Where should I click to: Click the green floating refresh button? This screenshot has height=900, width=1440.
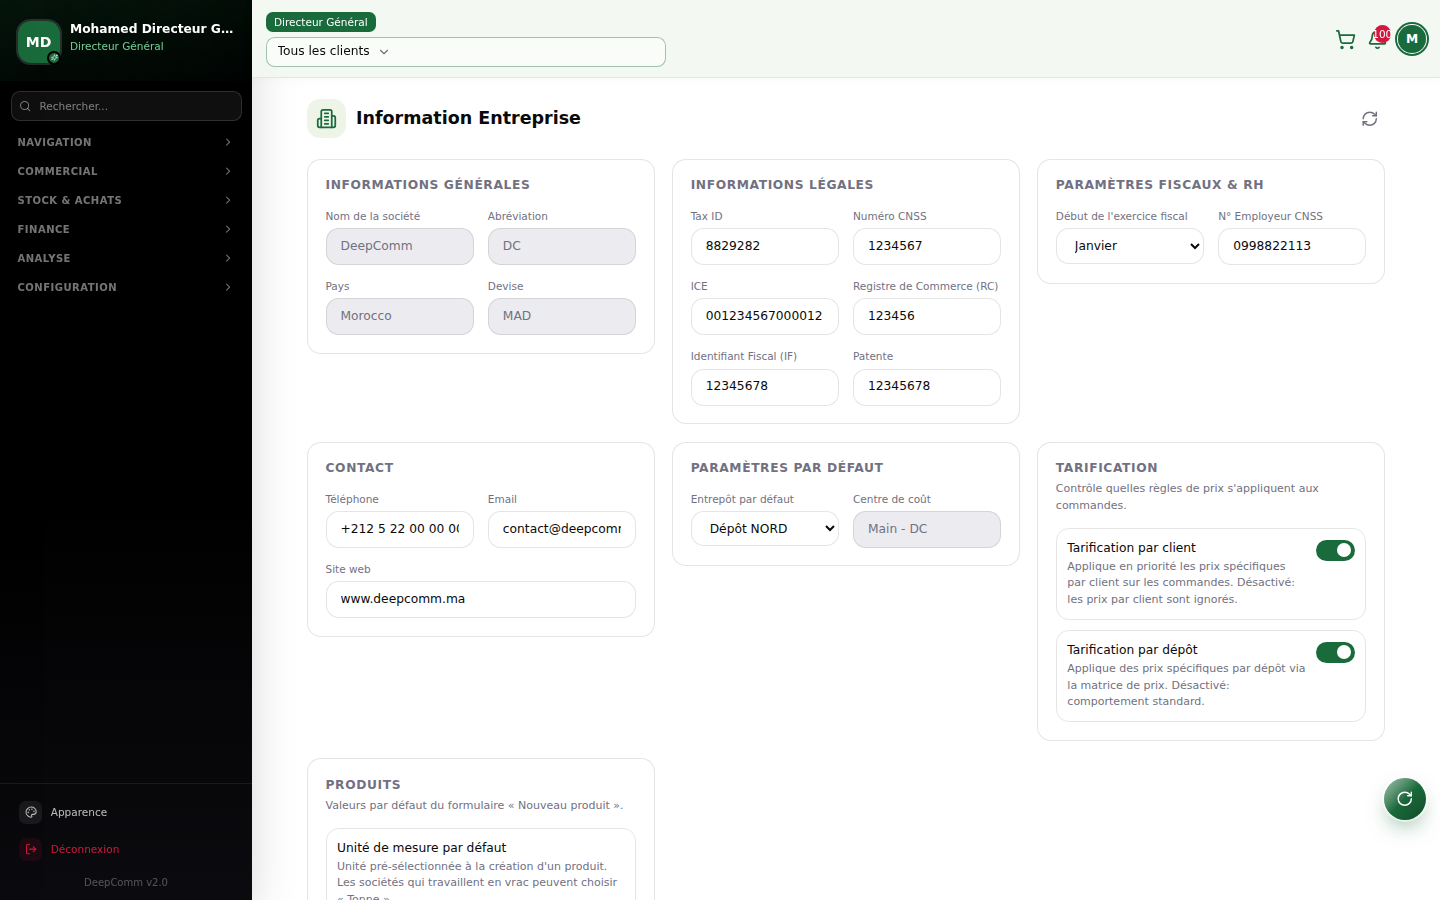coord(1405,798)
